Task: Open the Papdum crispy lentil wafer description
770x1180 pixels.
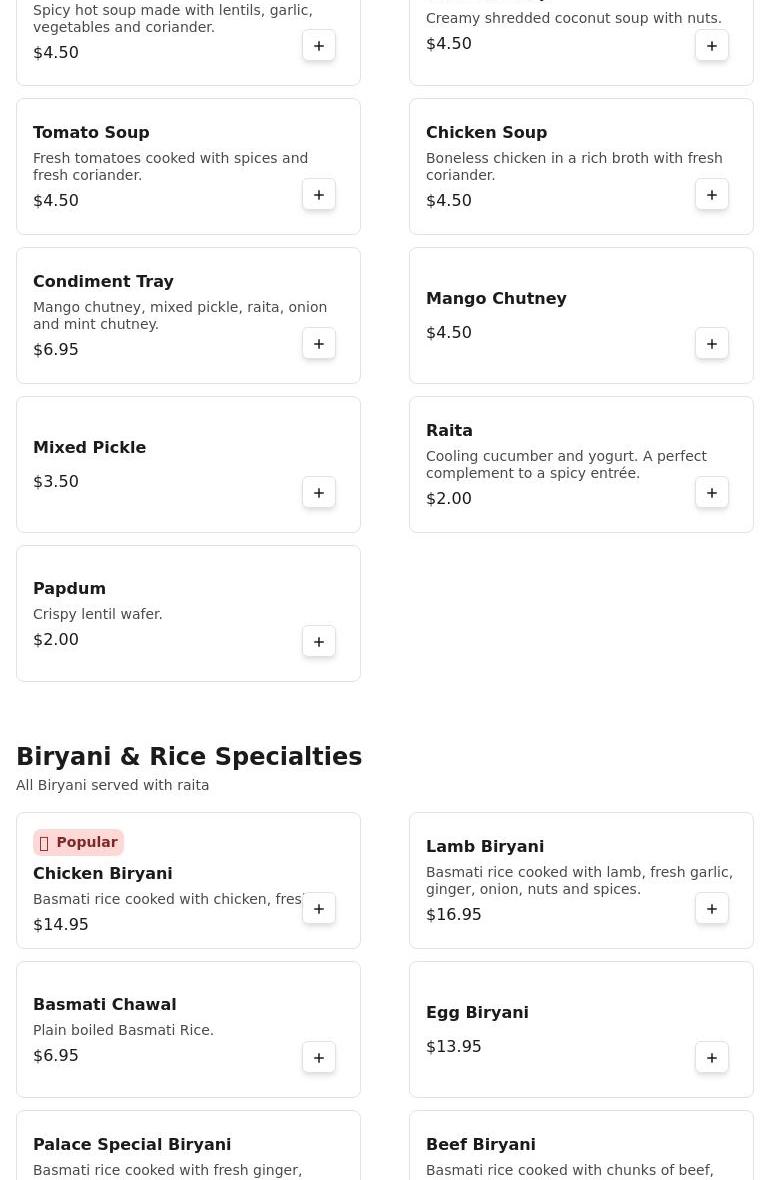Action: point(97,614)
